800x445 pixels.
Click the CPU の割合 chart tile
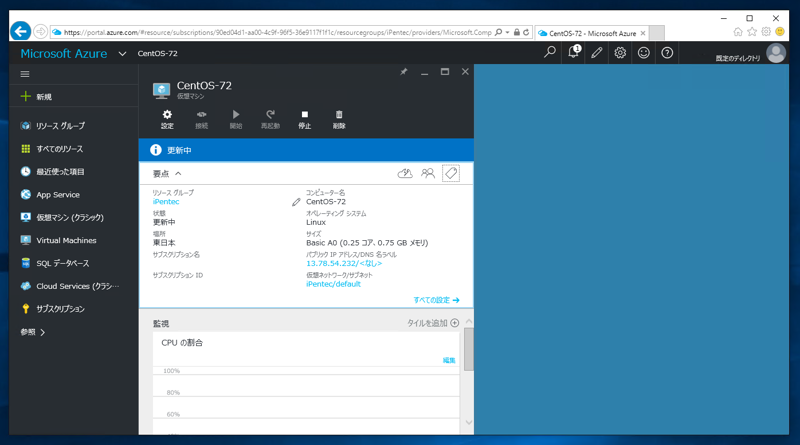[x=306, y=383]
